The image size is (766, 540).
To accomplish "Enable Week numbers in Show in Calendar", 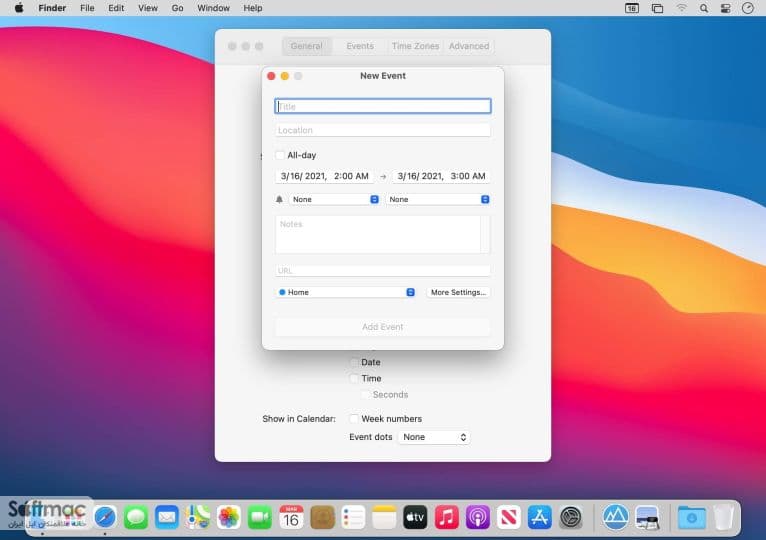I will (354, 419).
